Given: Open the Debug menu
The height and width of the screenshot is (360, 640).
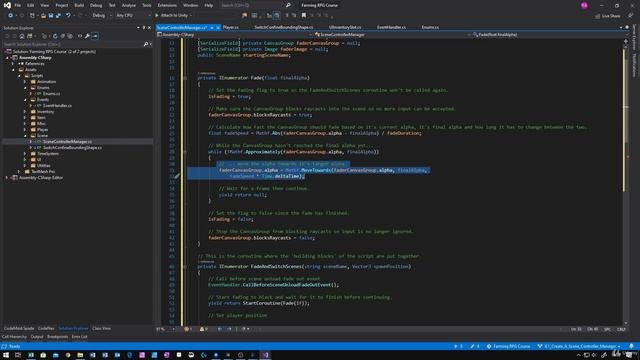Looking at the screenshot, I should coord(96,5).
